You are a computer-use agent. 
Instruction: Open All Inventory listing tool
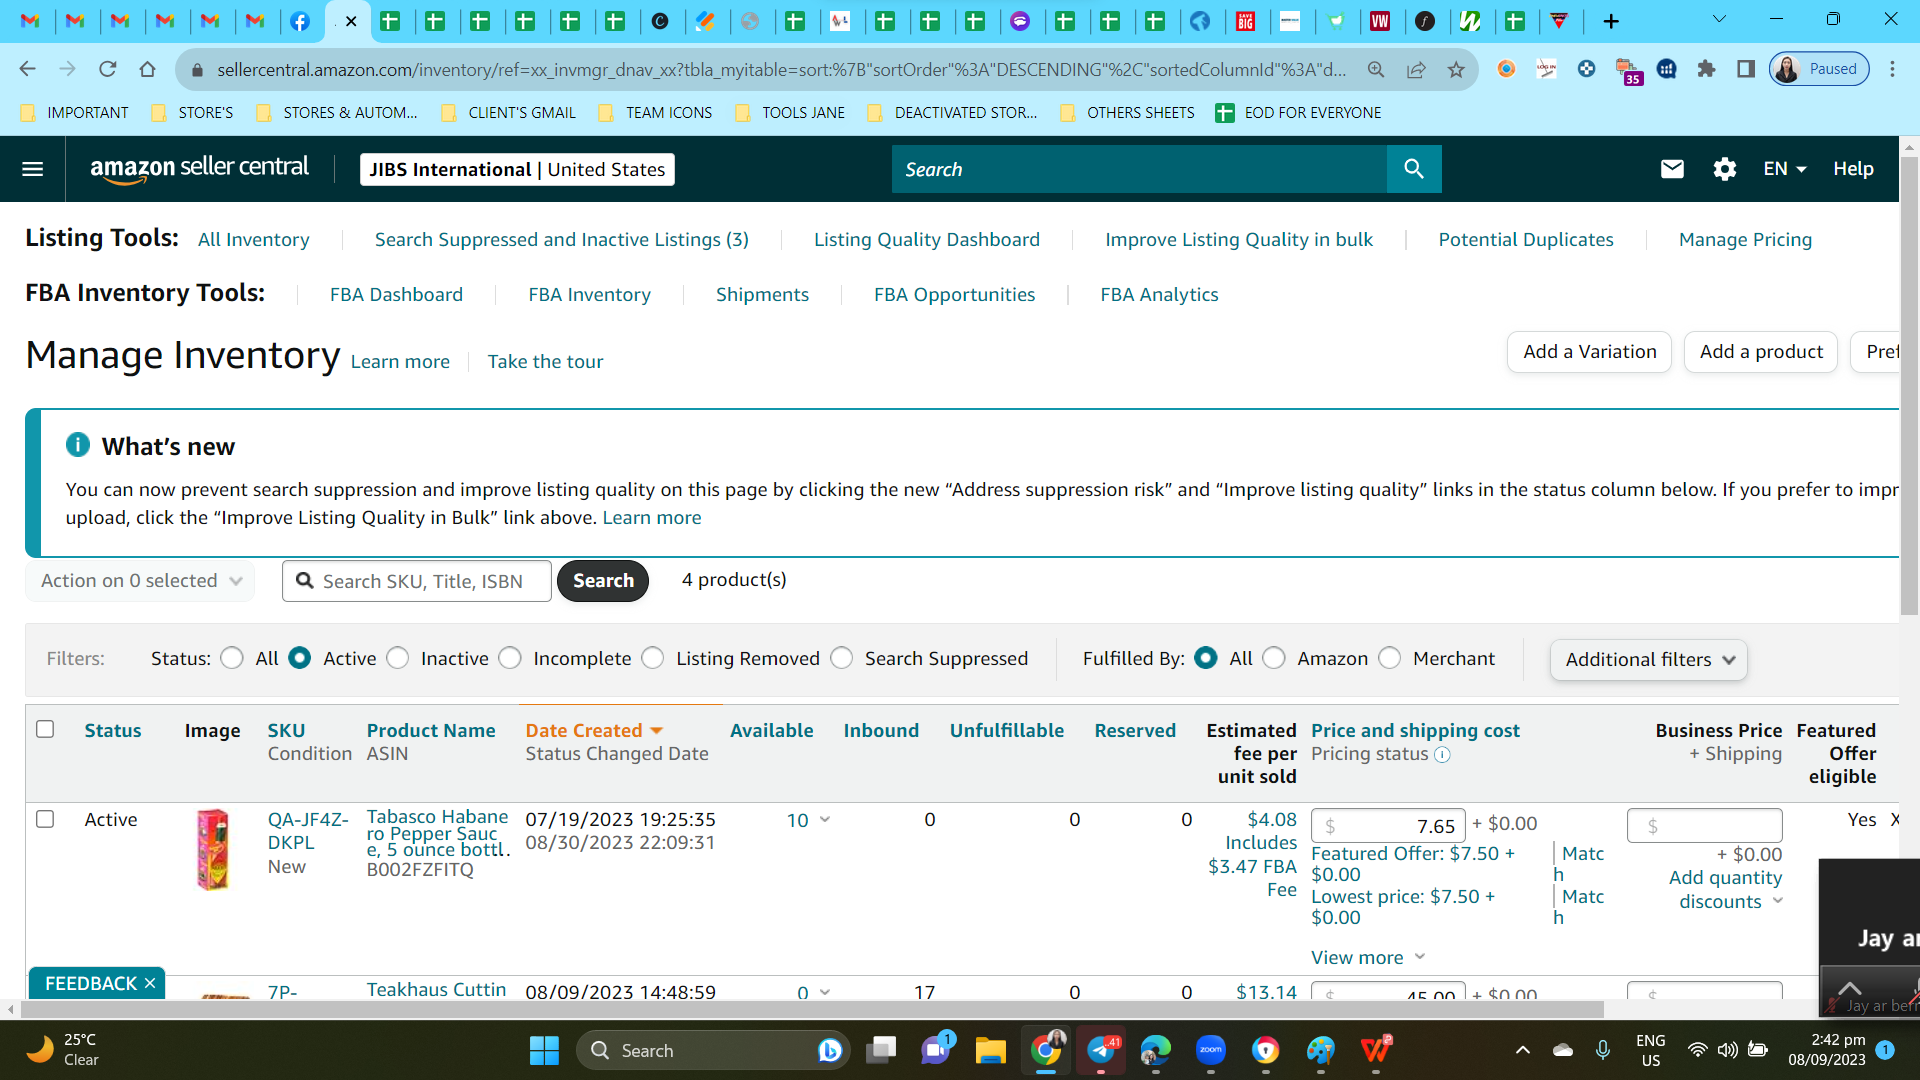(x=254, y=239)
